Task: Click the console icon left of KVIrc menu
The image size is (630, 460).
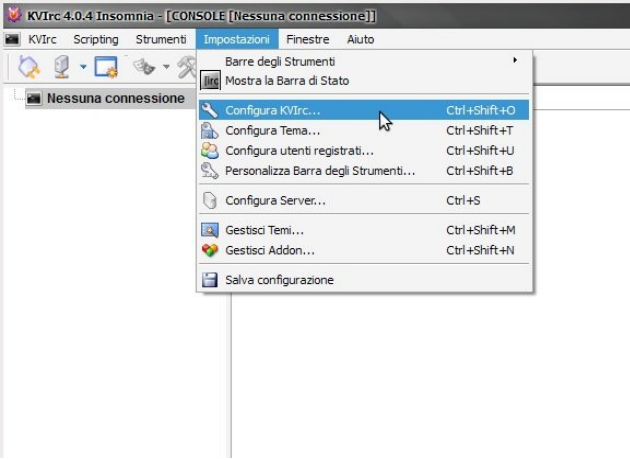Action: (x=12, y=39)
